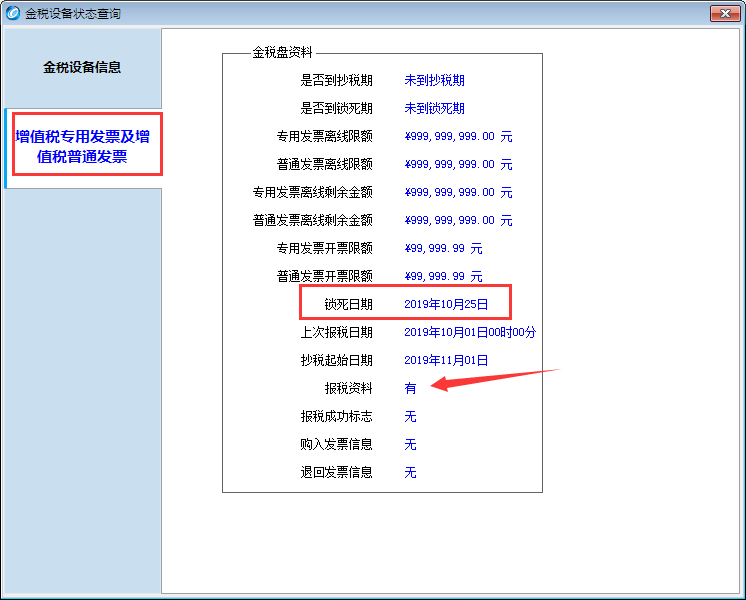
Task: Click the date 2019年11月01日
Action: point(446,361)
